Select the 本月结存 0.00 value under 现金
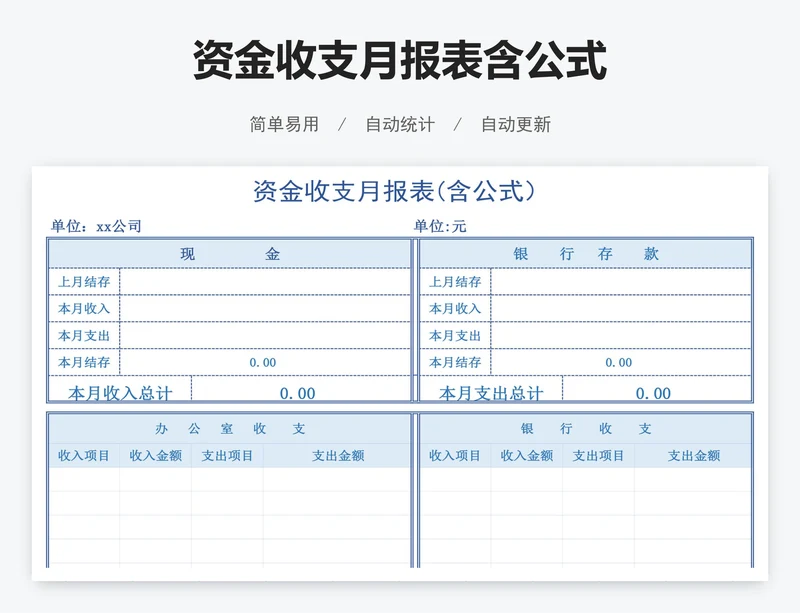The height and width of the screenshot is (613, 800). (263, 362)
